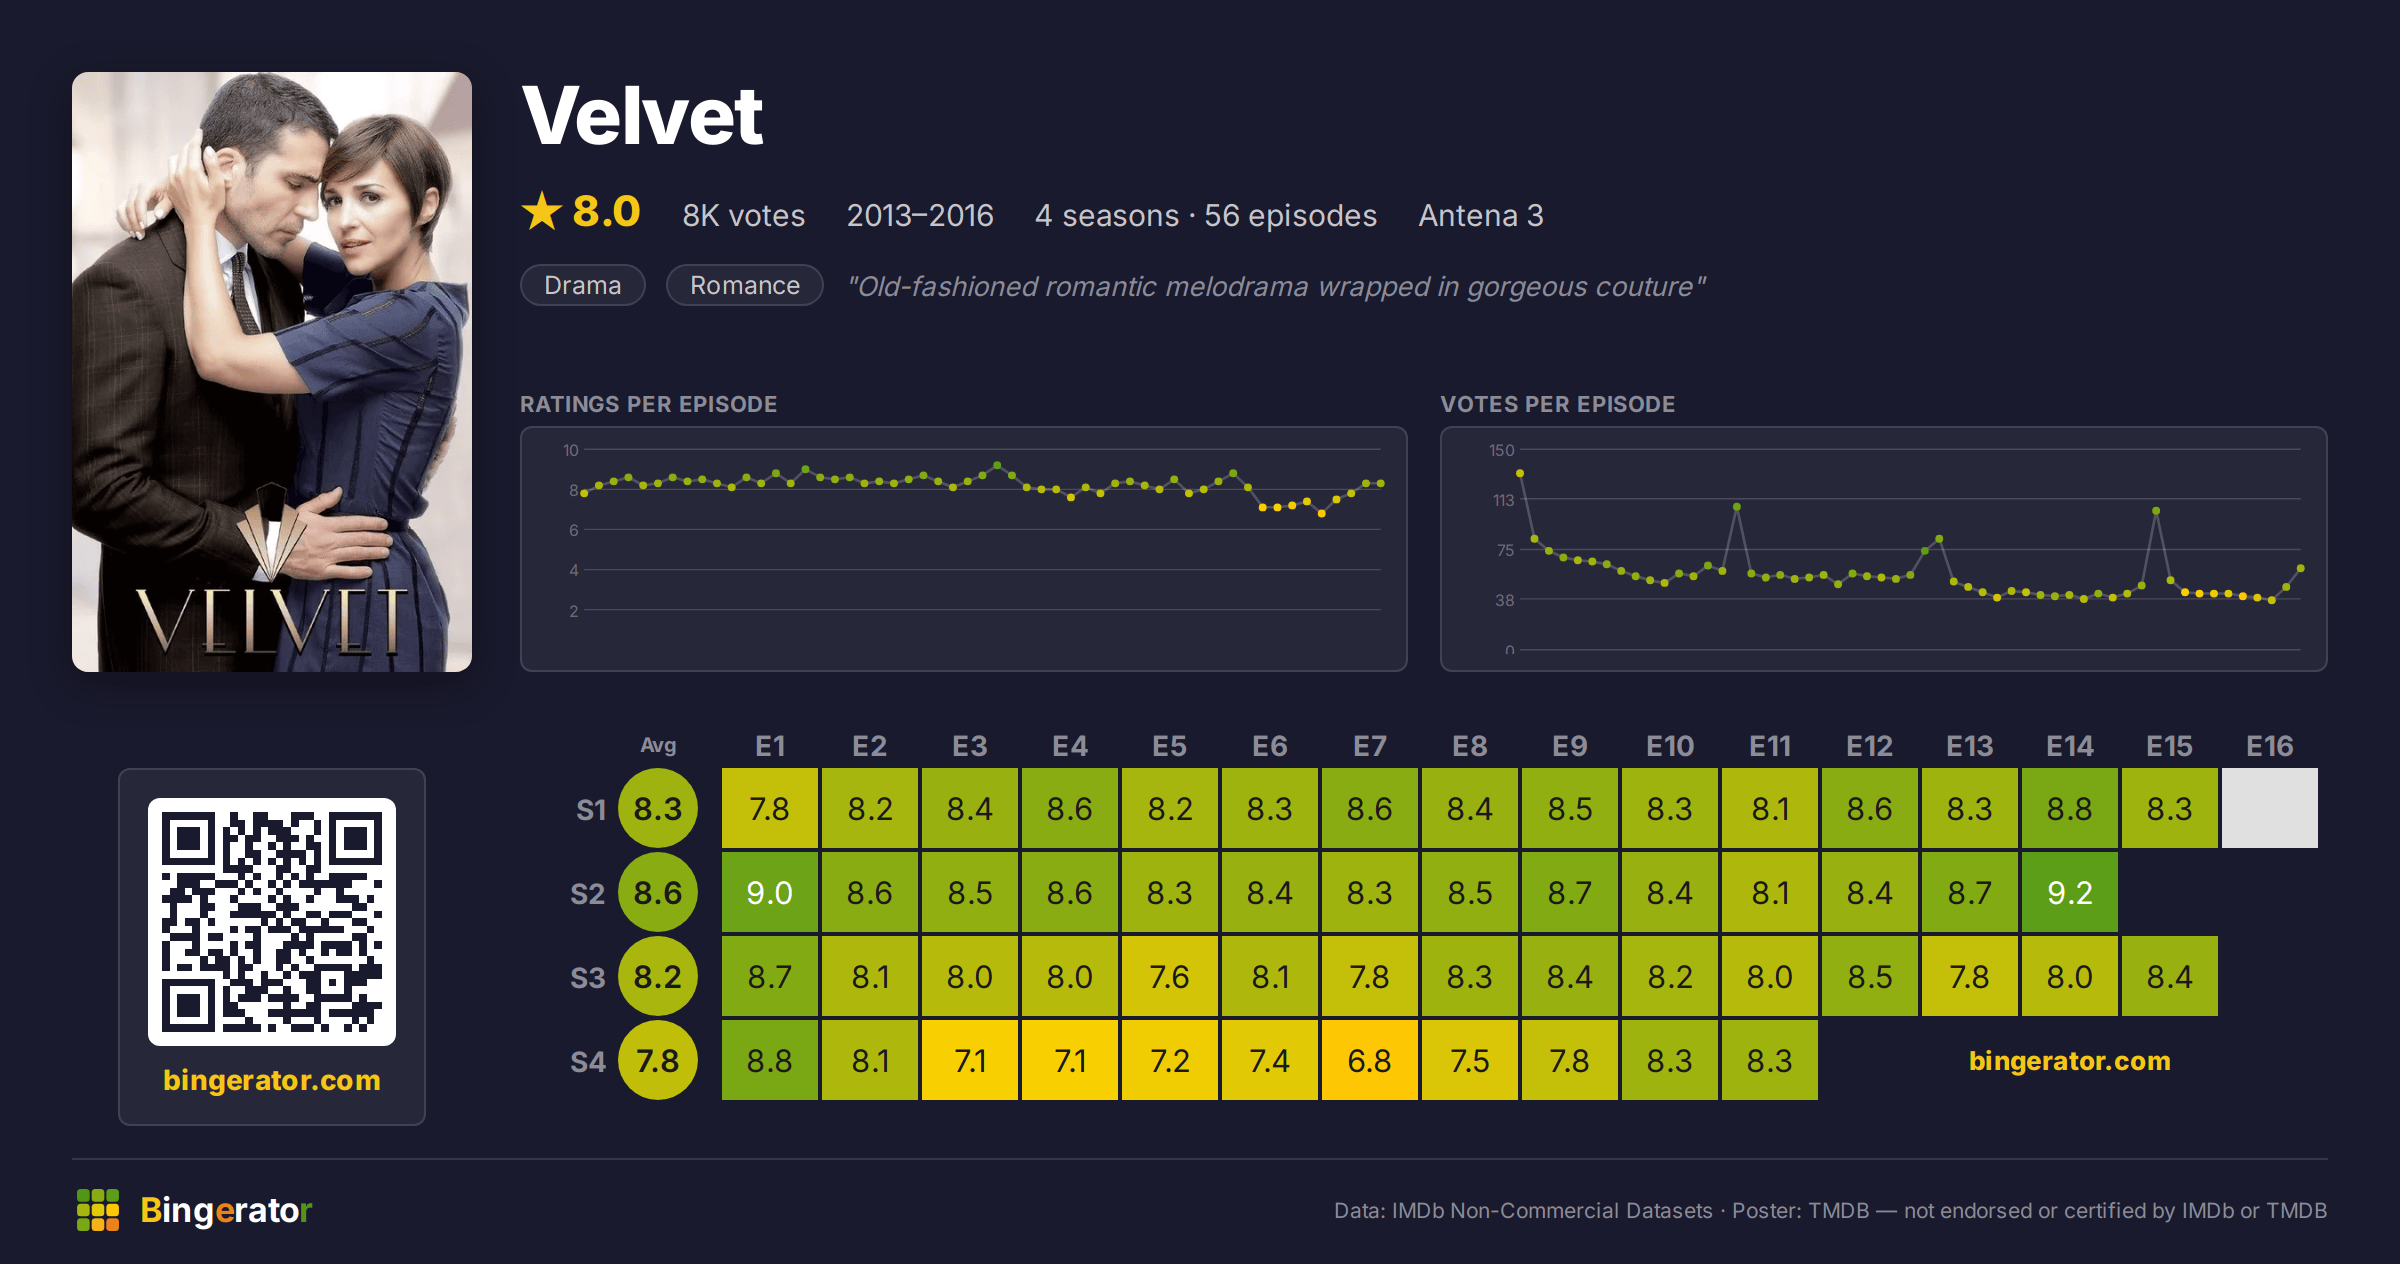
Task: Click the S2 E1 cell rated 9.0
Action: pyautogui.click(x=770, y=892)
